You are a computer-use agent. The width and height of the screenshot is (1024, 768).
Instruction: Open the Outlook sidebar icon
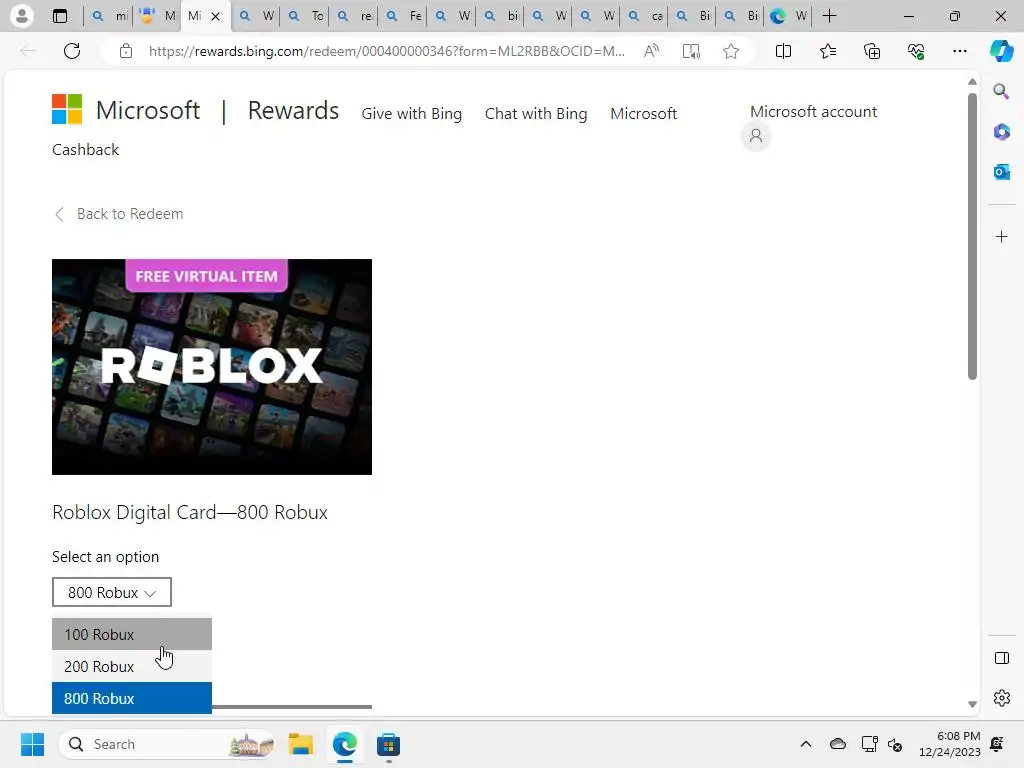click(x=1001, y=172)
